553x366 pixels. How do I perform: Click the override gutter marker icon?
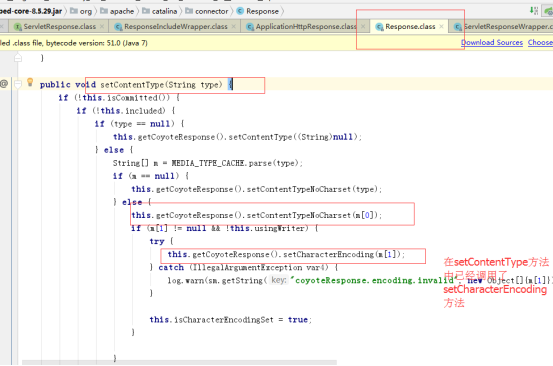4,84
